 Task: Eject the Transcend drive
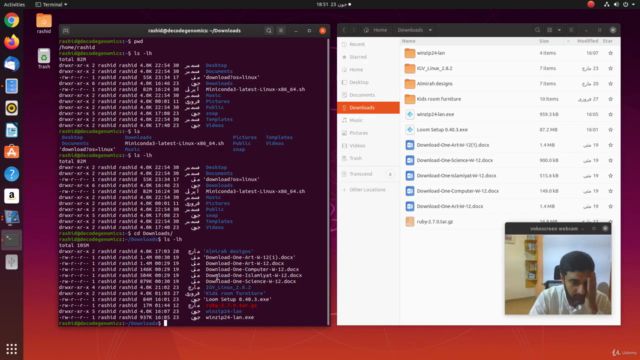390,174
